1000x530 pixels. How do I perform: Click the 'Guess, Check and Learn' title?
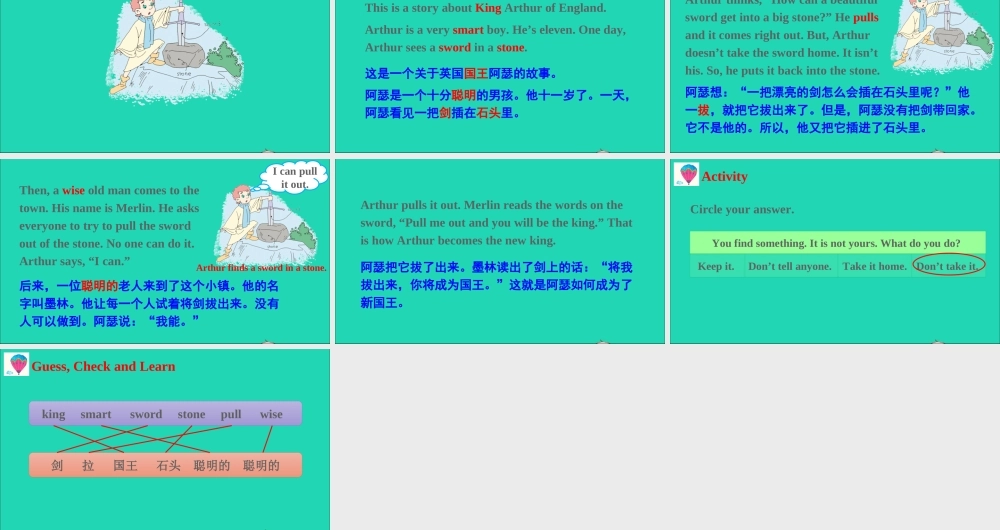tap(103, 367)
